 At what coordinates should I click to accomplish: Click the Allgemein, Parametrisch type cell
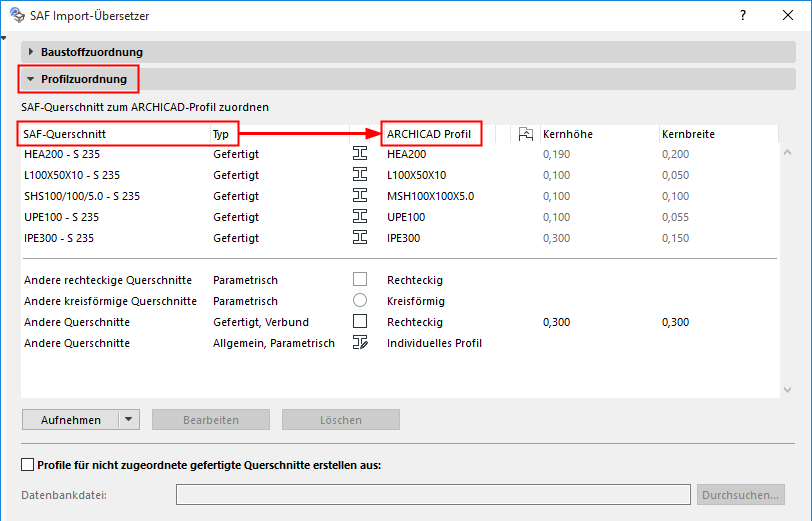273,343
